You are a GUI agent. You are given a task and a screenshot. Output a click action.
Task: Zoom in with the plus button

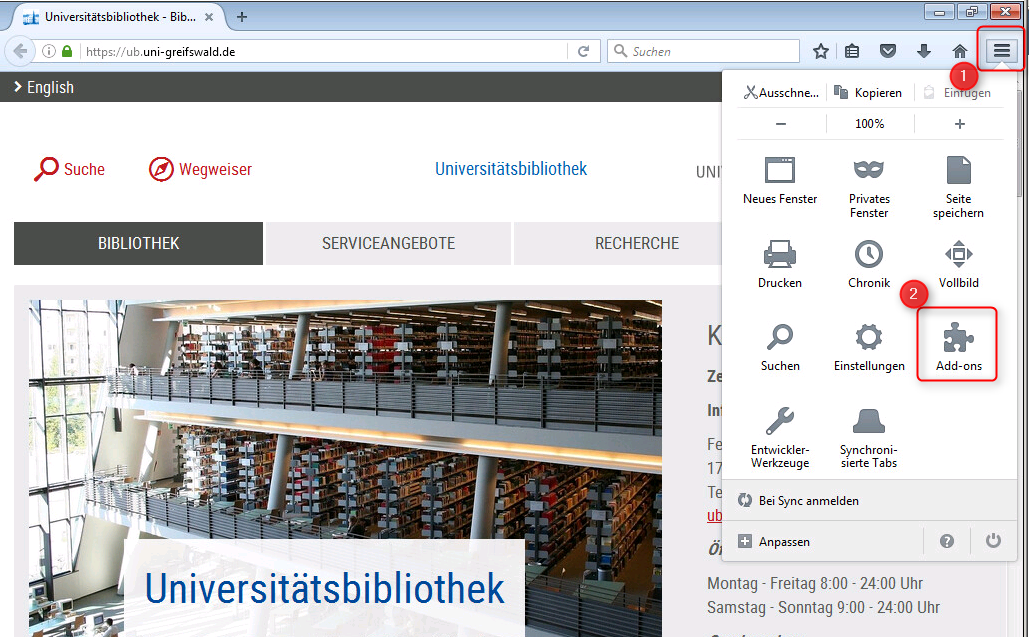coord(959,124)
